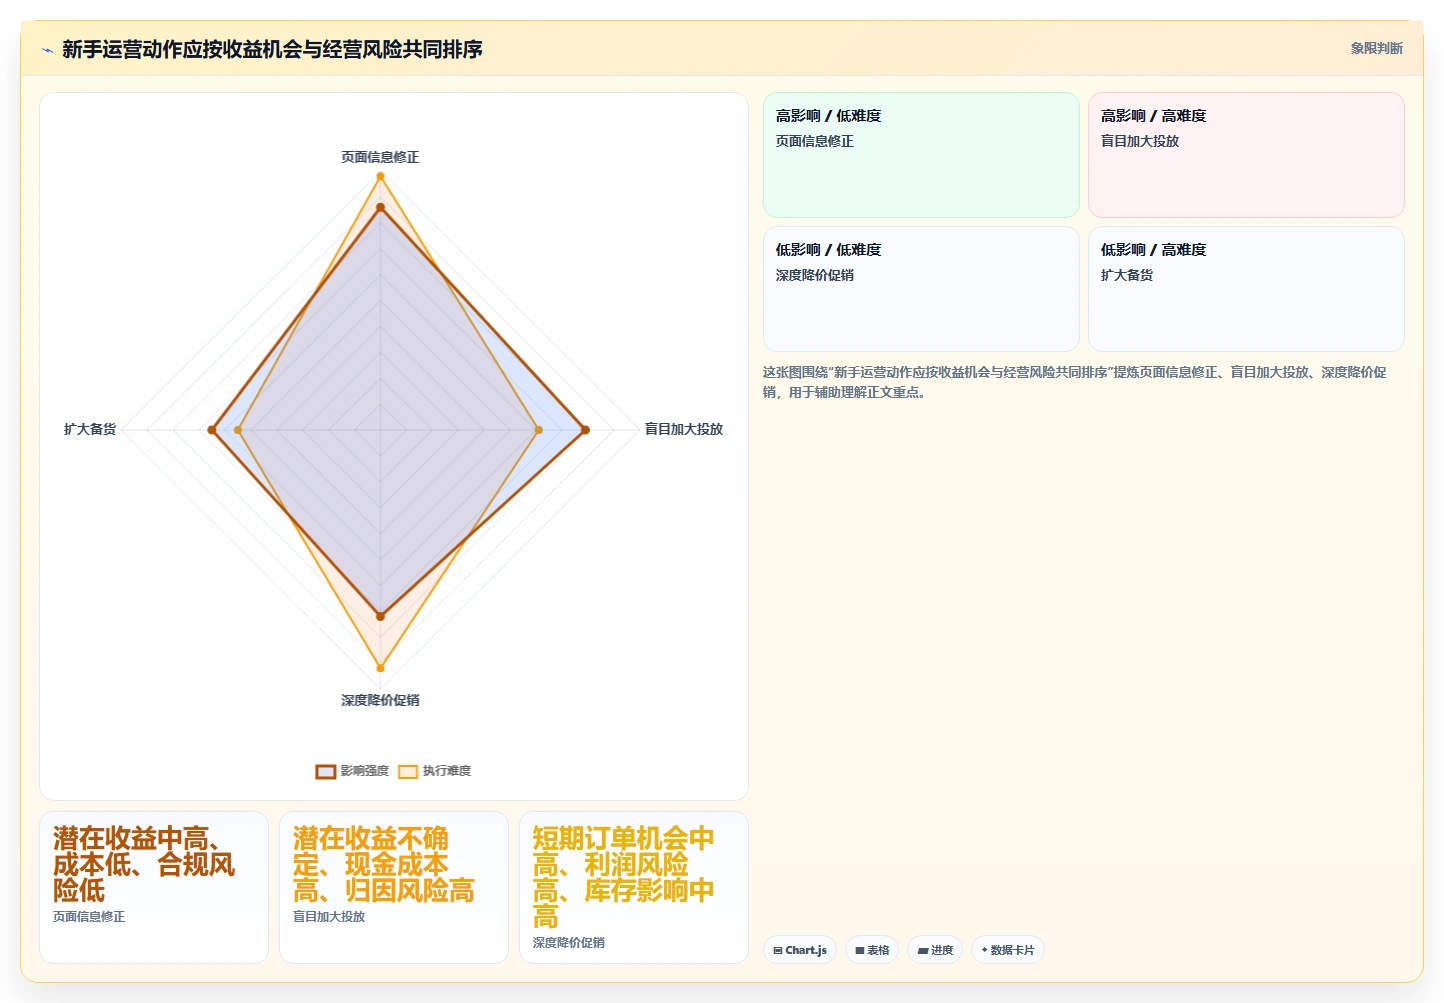Click the 执行难度 legend label
The image size is (1444, 1003).
pos(446,771)
